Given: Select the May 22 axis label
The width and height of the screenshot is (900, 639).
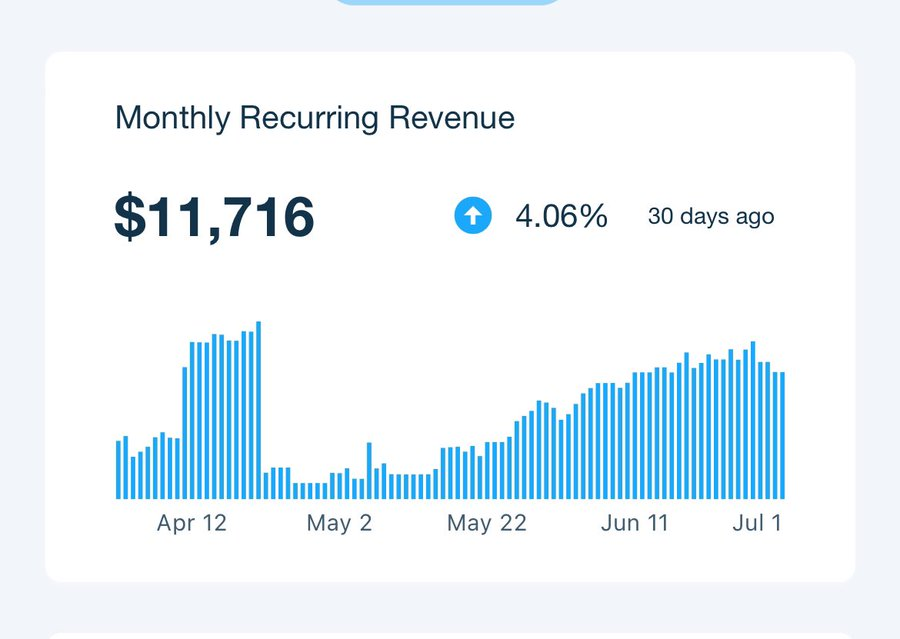Looking at the screenshot, I should [x=487, y=523].
